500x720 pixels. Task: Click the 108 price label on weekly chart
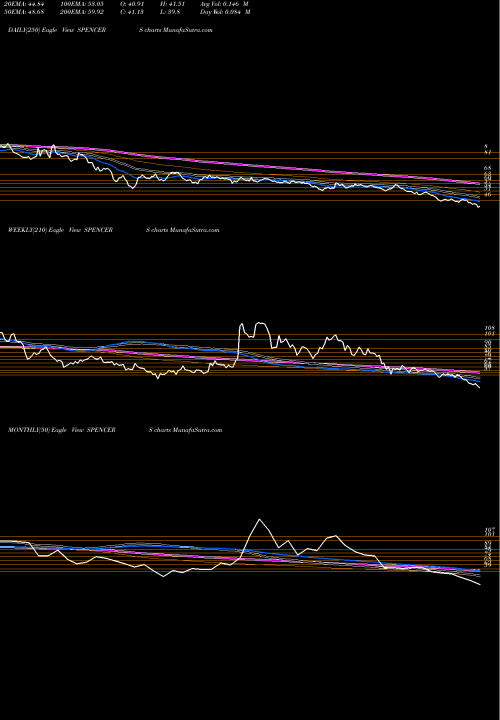[489, 328]
